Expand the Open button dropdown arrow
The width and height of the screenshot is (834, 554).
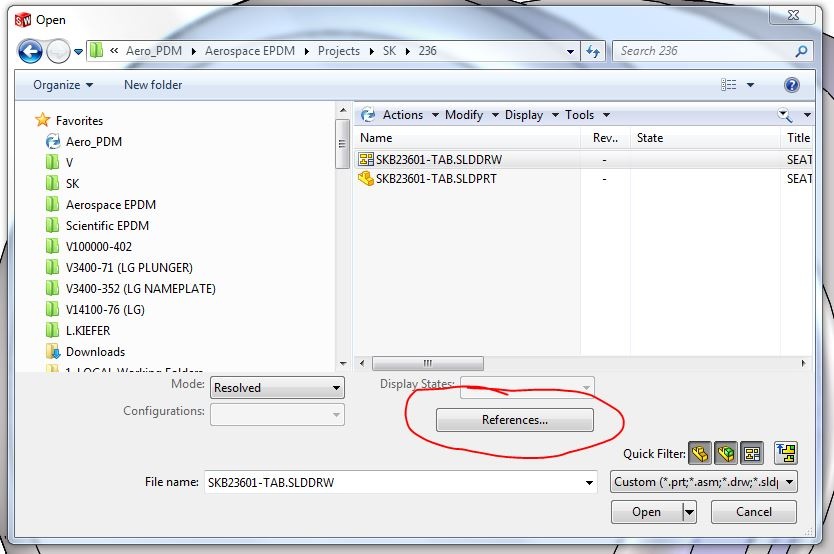click(689, 513)
